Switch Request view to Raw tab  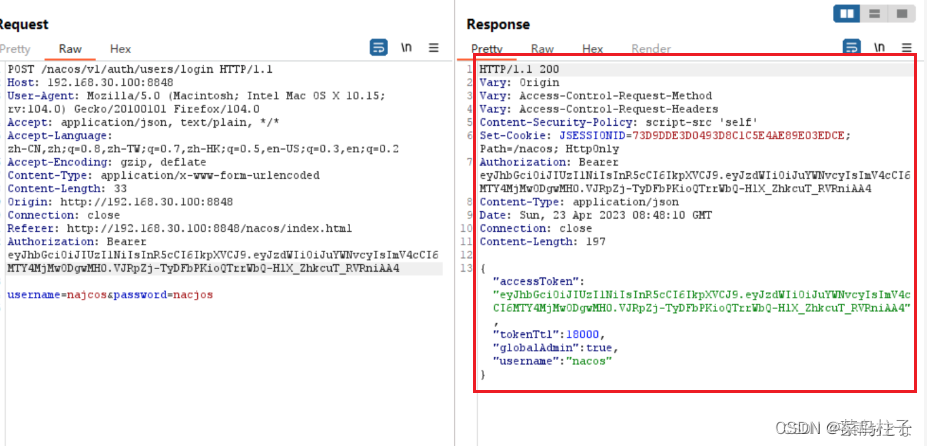(x=70, y=49)
